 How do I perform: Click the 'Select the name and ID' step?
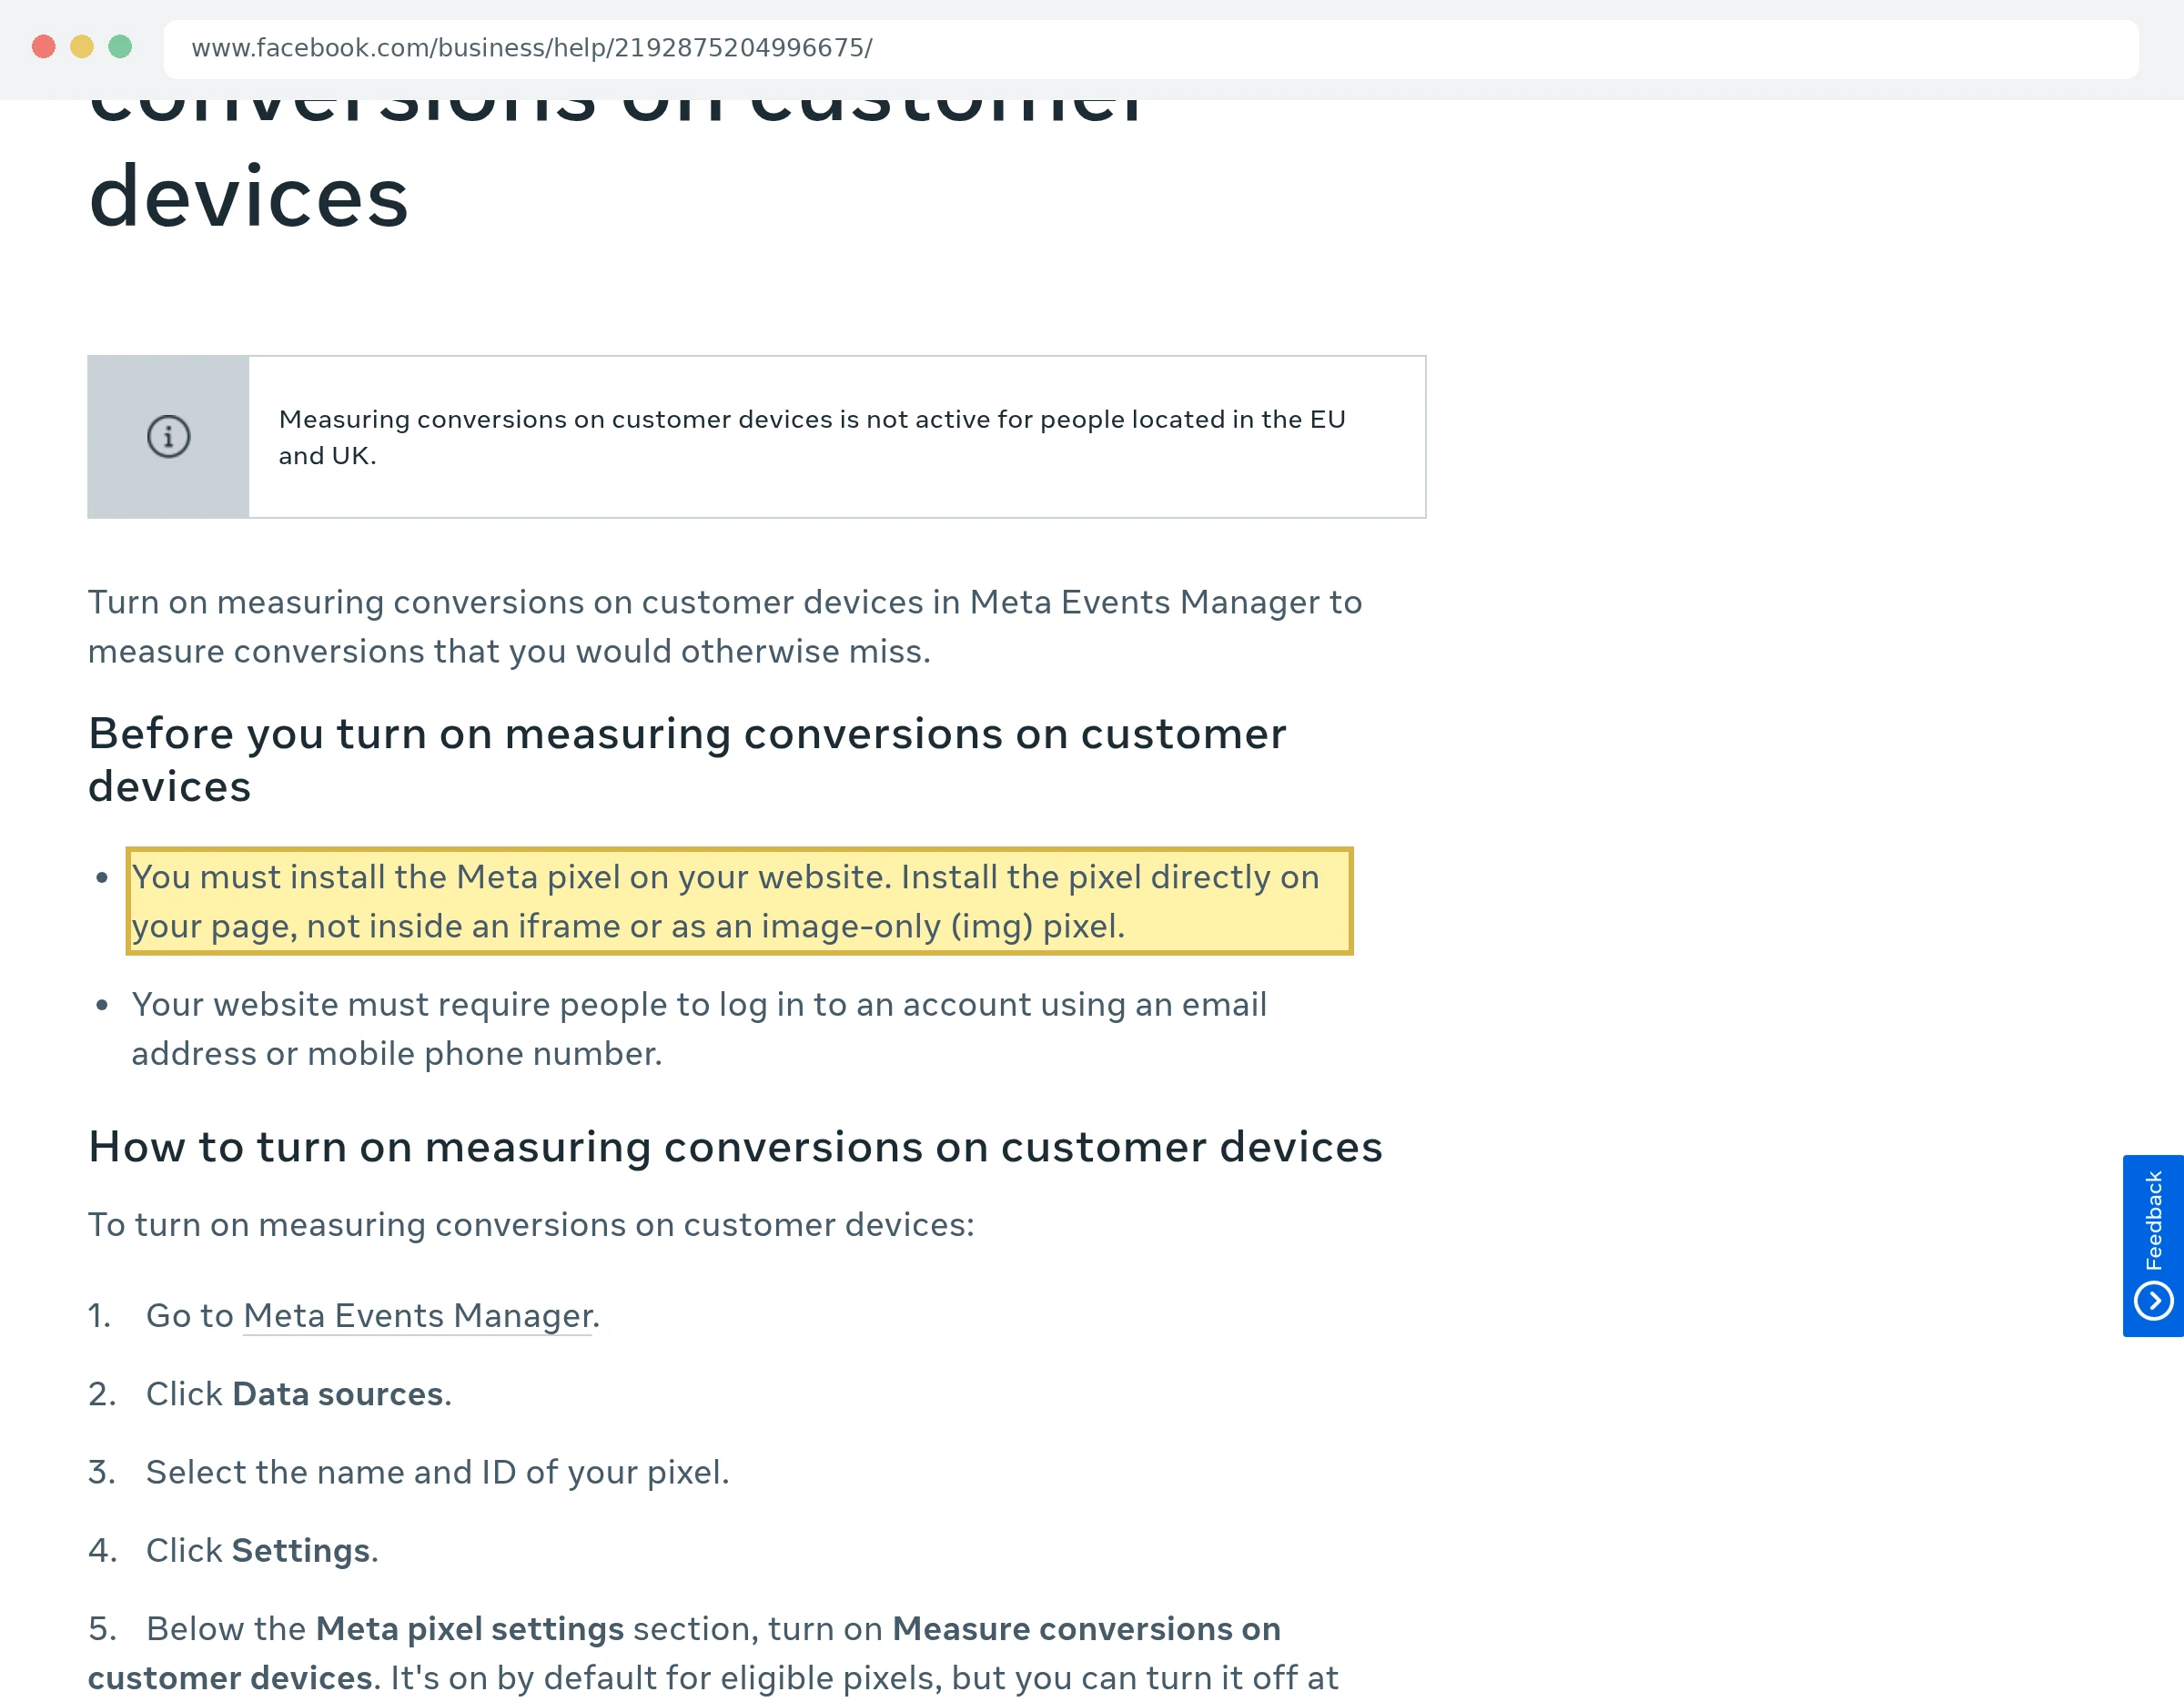pos(437,1472)
